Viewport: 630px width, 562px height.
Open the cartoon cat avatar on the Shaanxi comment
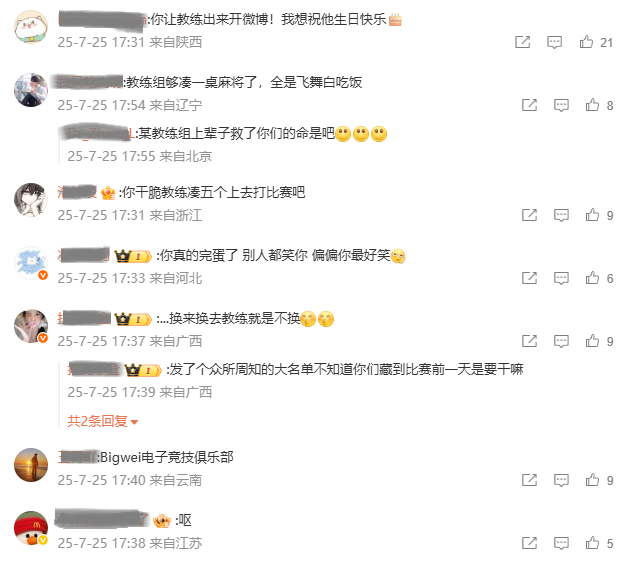tap(31, 27)
